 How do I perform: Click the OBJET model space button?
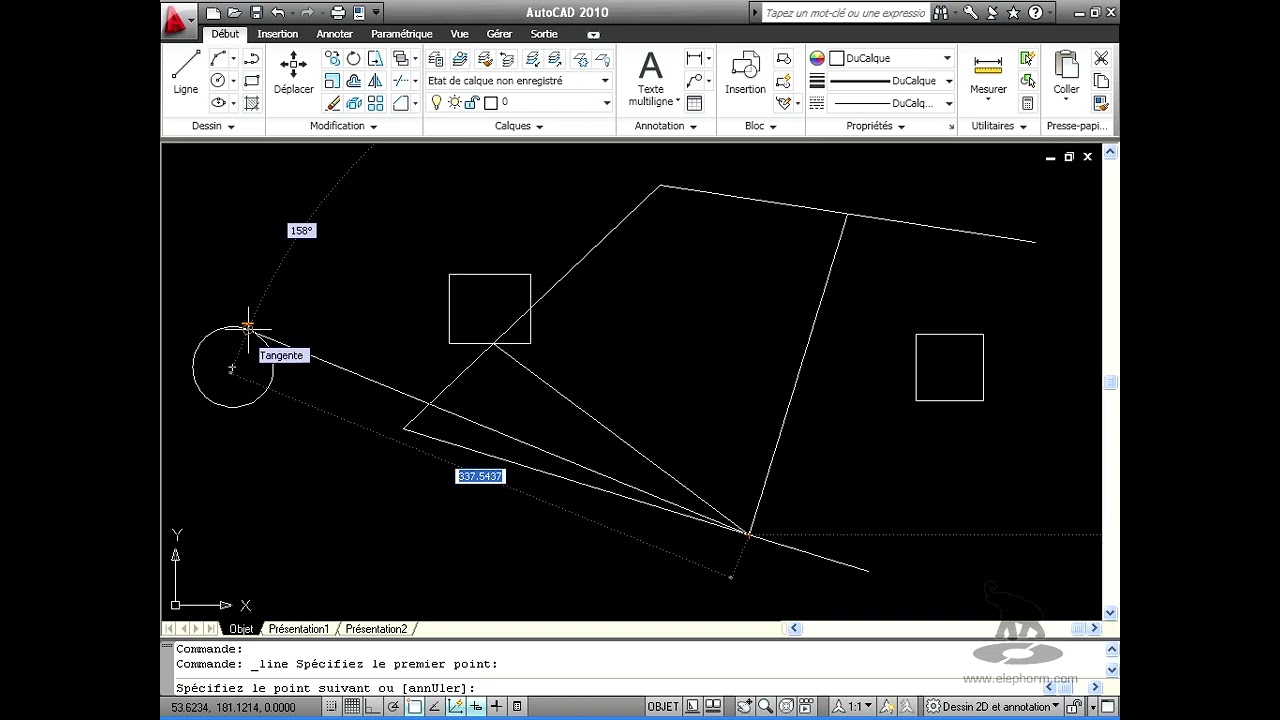coord(663,706)
